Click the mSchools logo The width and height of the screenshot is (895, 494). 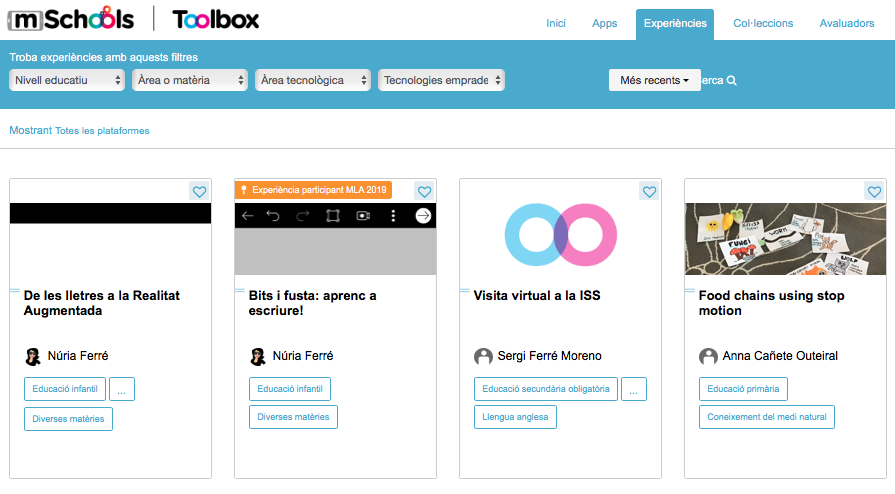tap(71, 19)
